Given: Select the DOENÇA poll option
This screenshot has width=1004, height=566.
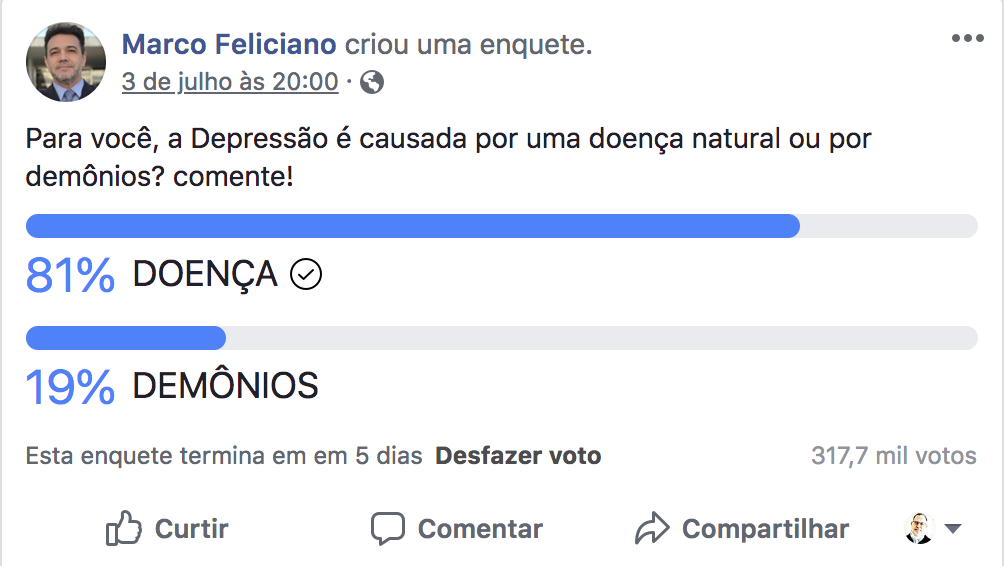Looking at the screenshot, I should pos(205,274).
